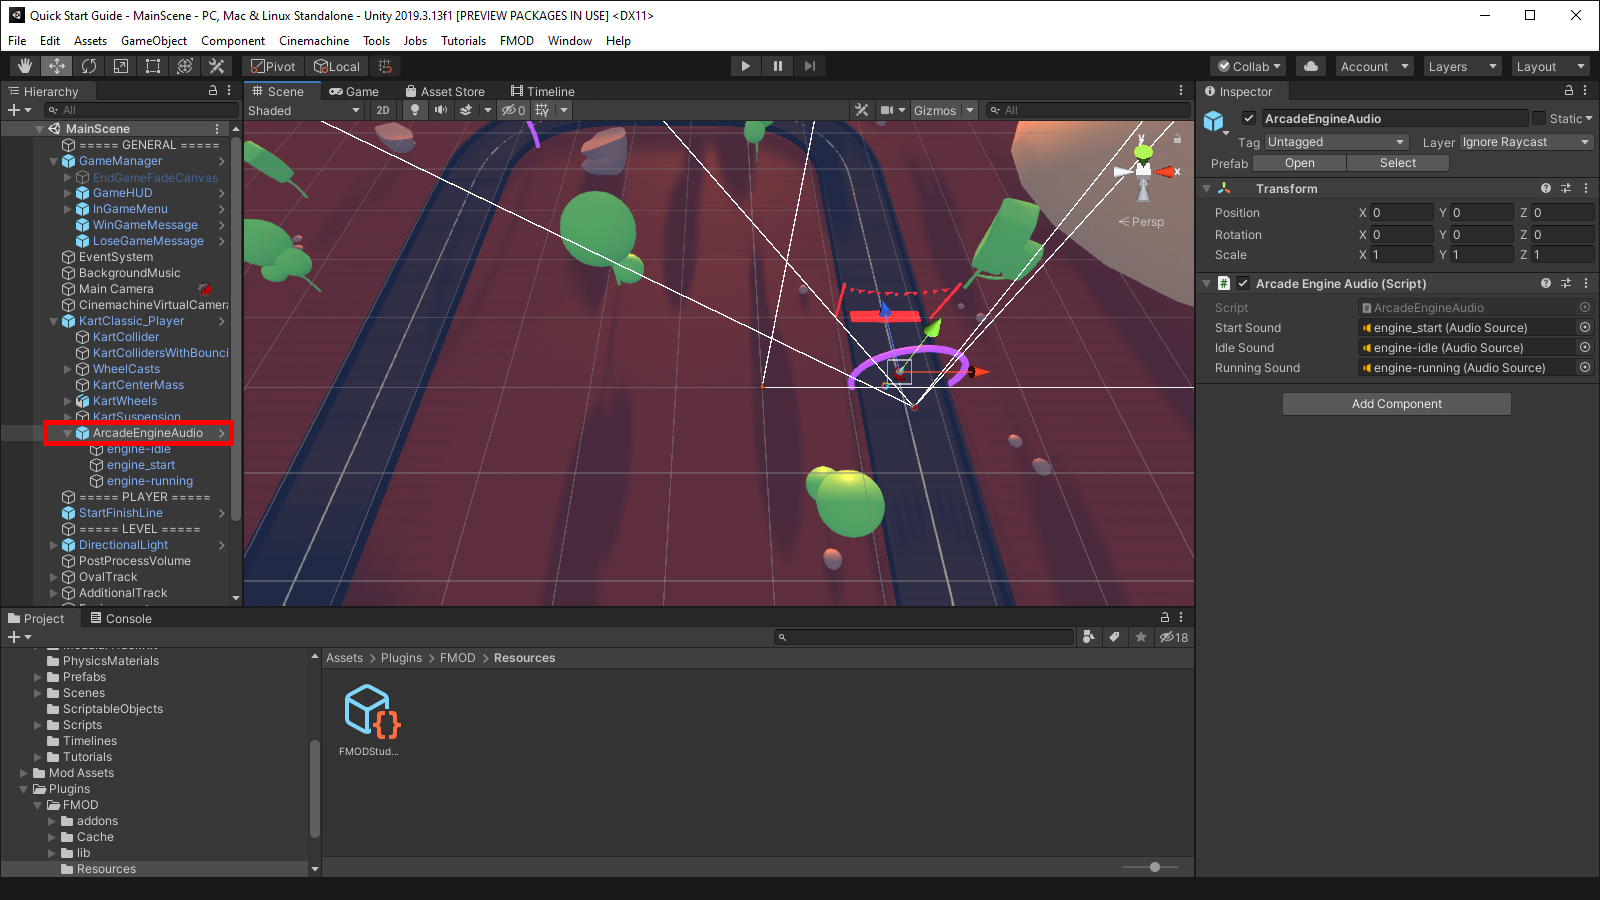1600x900 pixels.
Task: Open Transform preset settings icon
Action: click(1566, 188)
